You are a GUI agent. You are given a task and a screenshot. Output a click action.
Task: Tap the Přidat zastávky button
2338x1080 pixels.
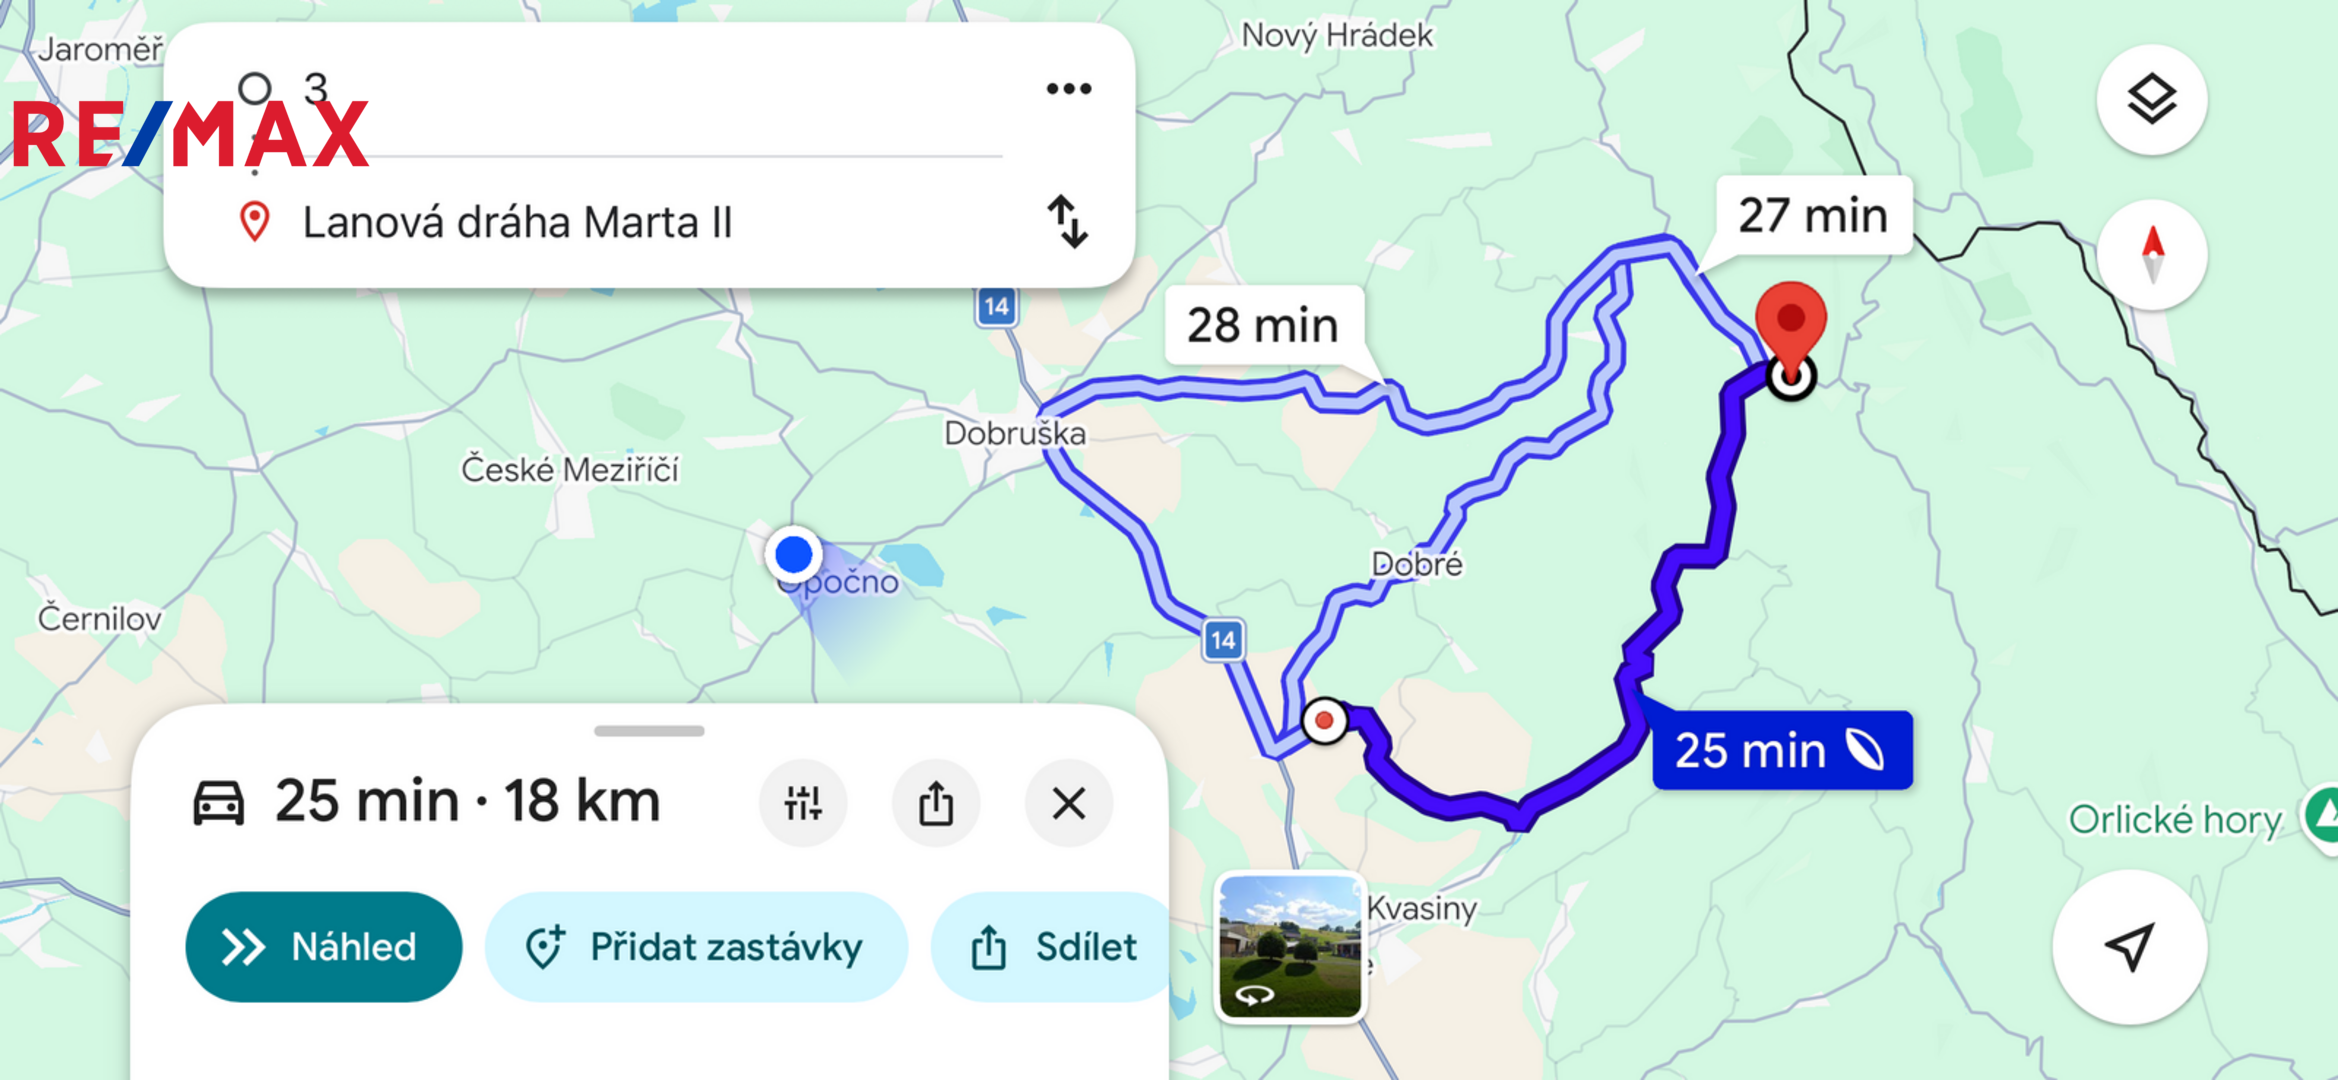(696, 946)
